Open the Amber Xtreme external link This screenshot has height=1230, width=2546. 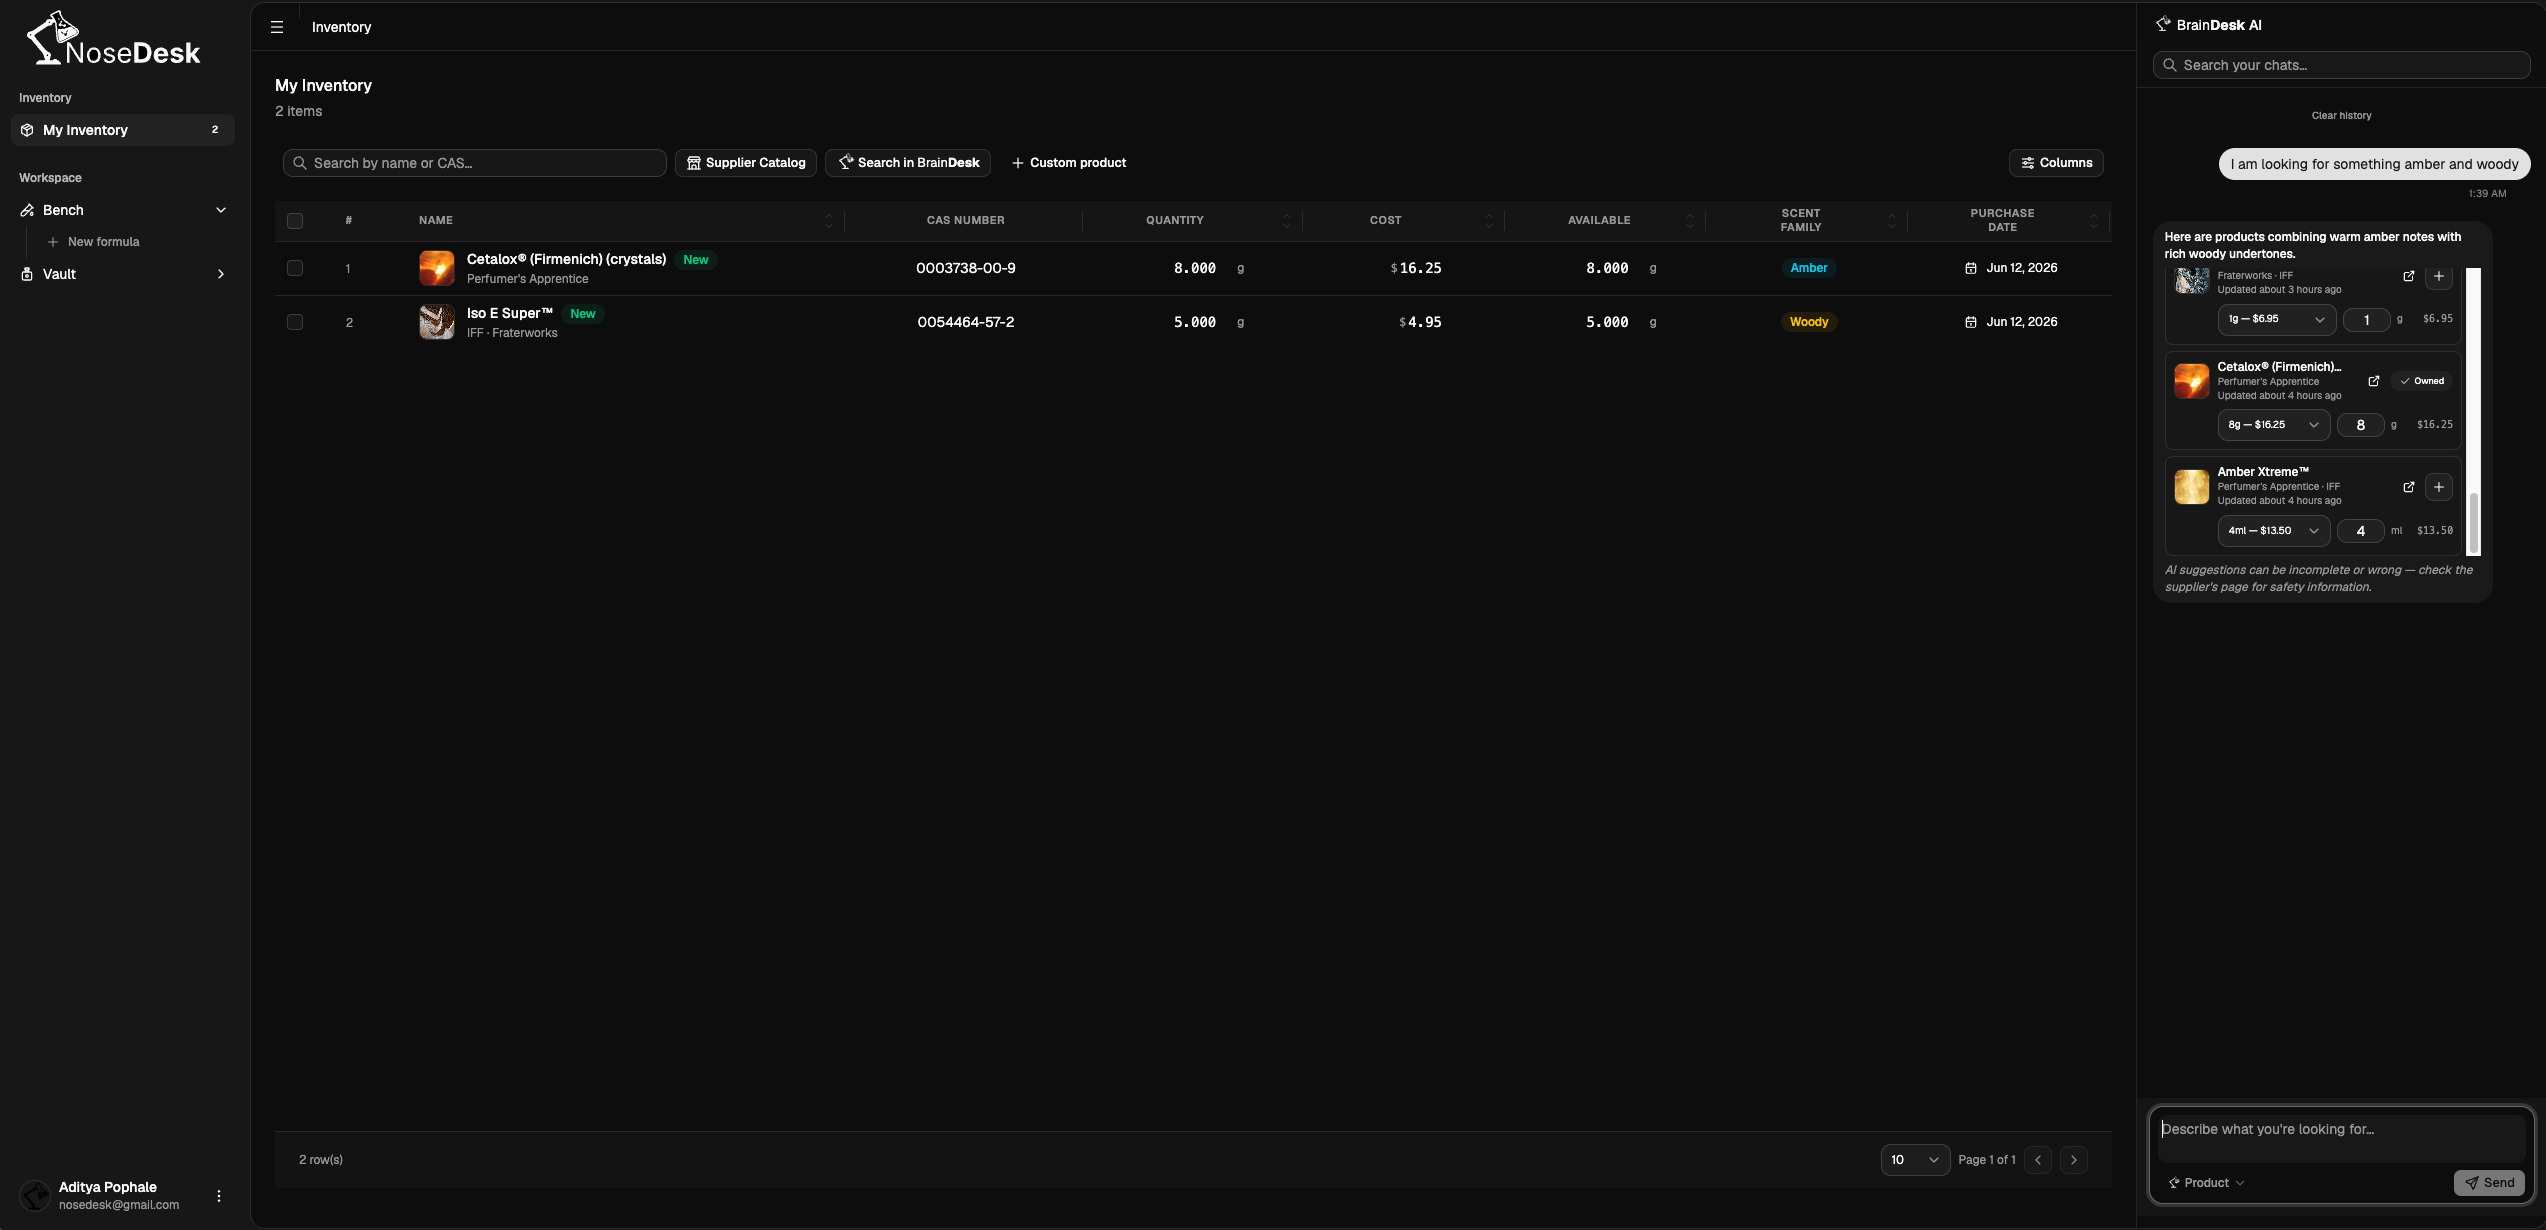[x=2408, y=487]
